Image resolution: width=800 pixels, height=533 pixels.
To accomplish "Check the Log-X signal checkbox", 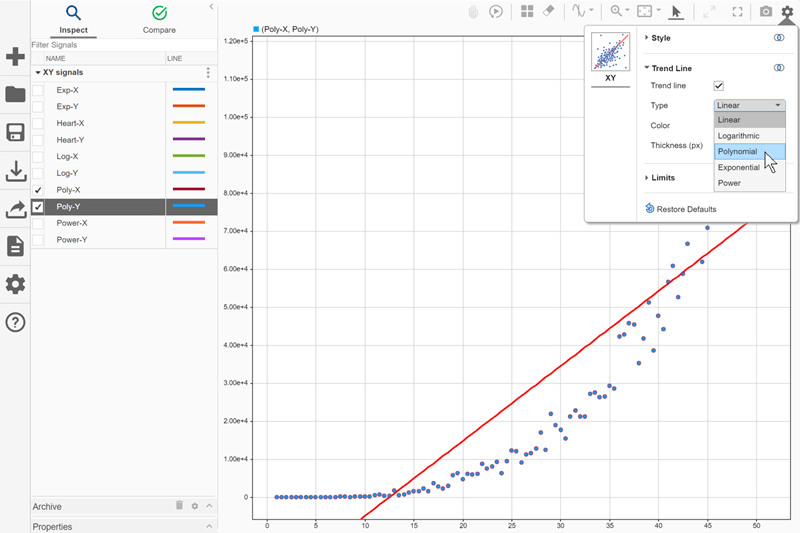I will pos(38,157).
